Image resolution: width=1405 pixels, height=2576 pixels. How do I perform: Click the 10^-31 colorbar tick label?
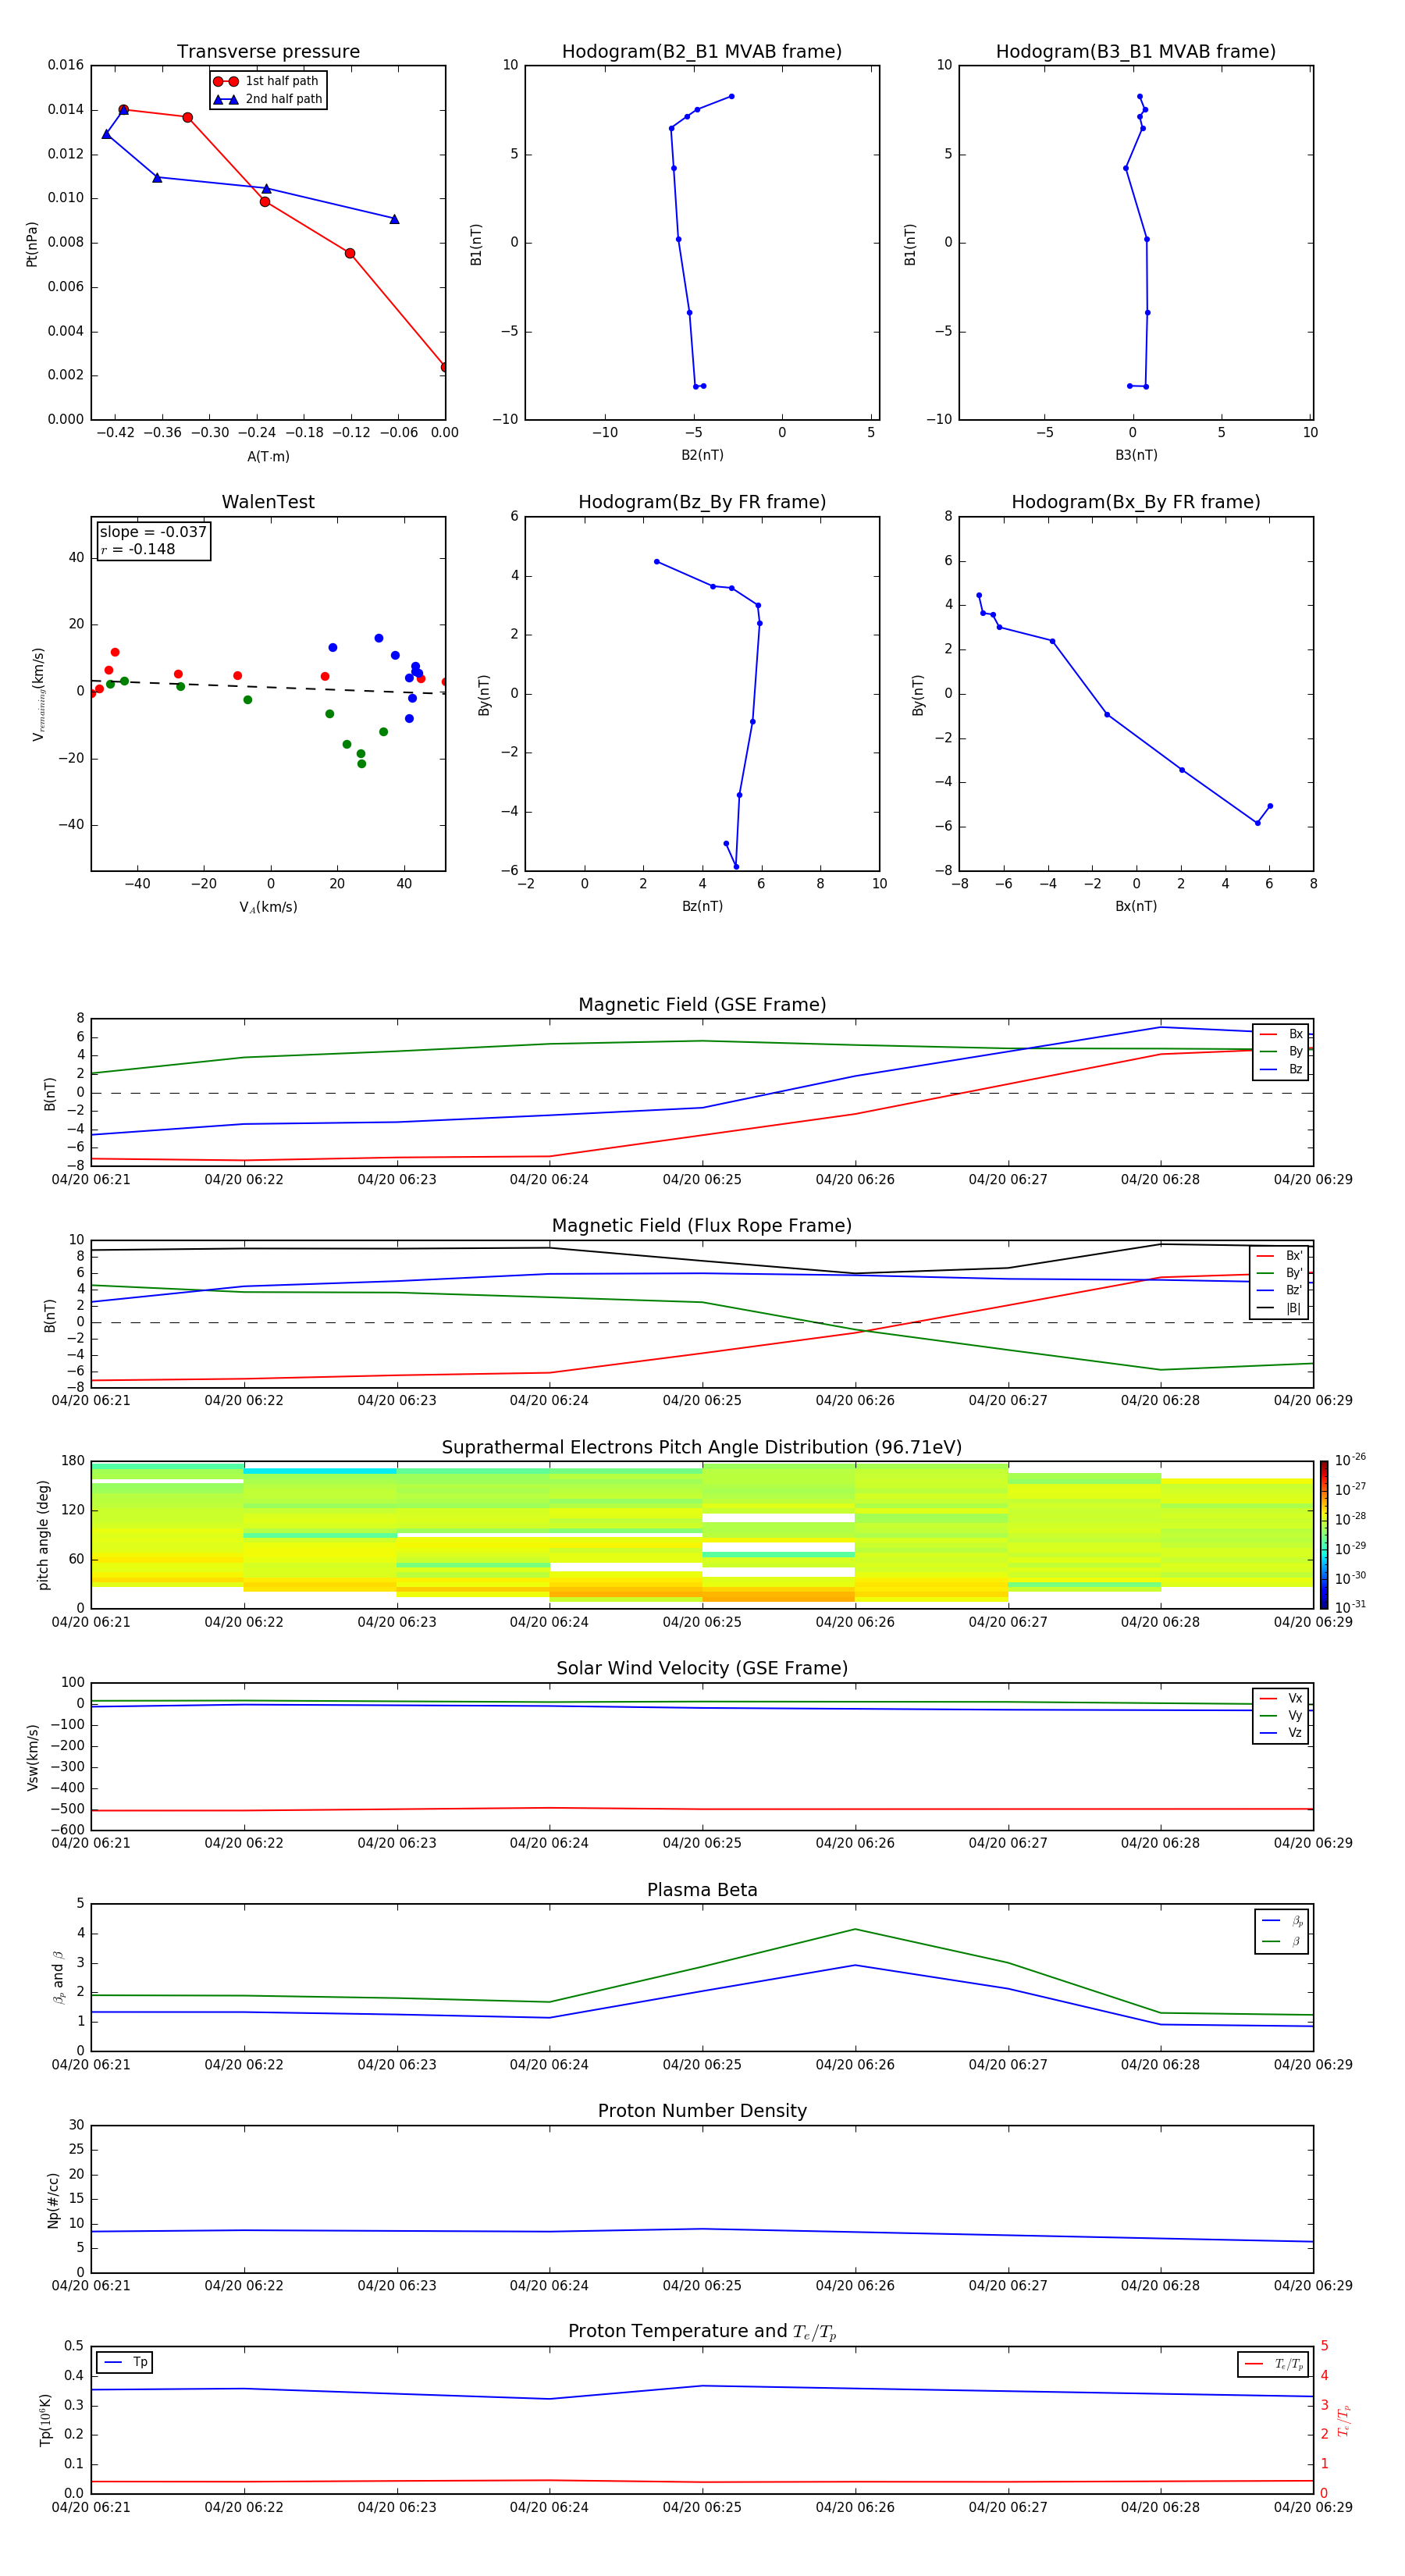point(1350,1607)
